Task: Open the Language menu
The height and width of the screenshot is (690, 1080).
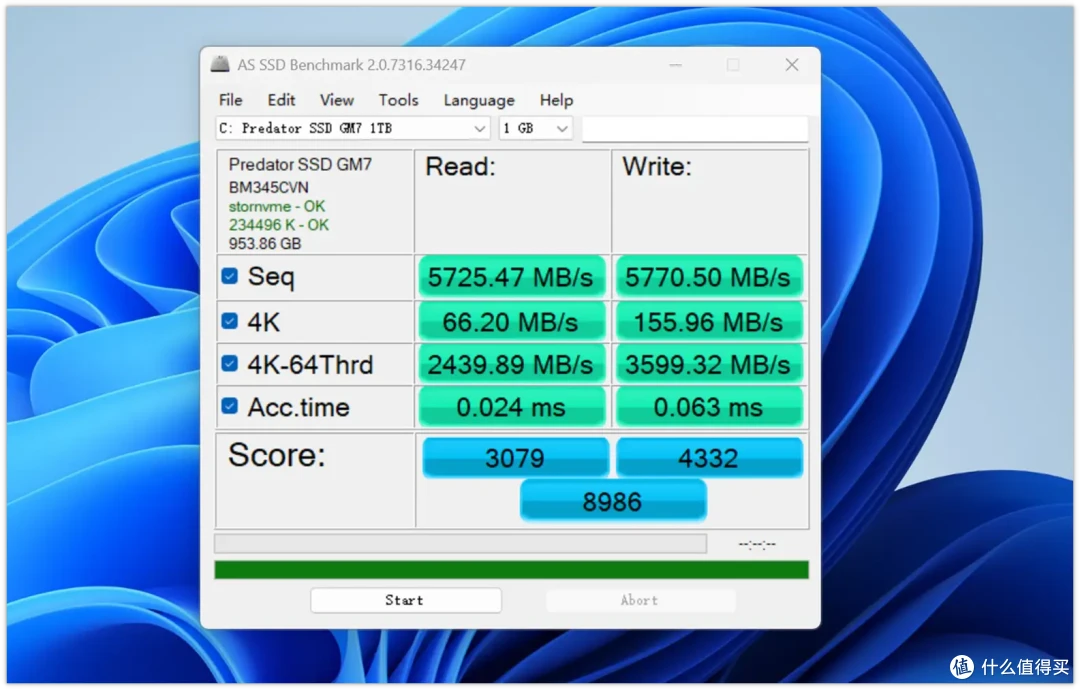Action: pos(479,101)
